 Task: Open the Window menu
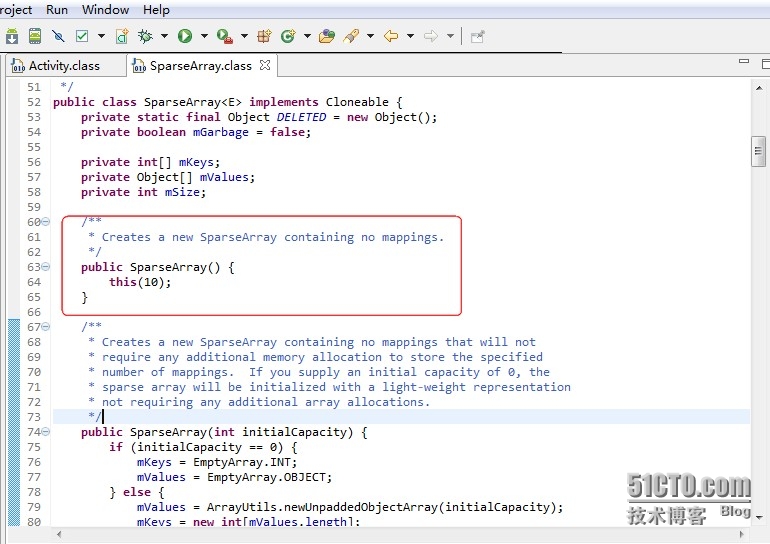(106, 9)
